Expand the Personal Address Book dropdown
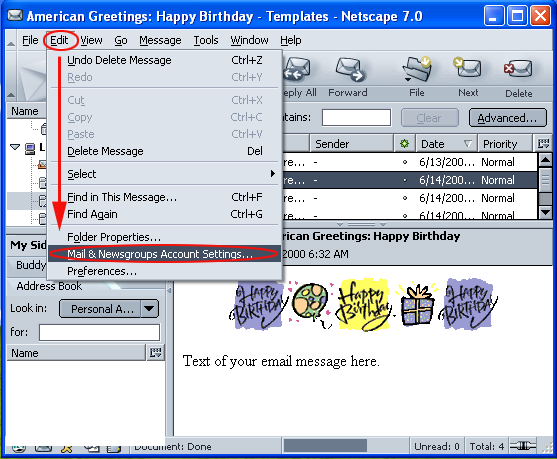Image resolution: width=557 pixels, height=459 pixels. tap(150, 309)
